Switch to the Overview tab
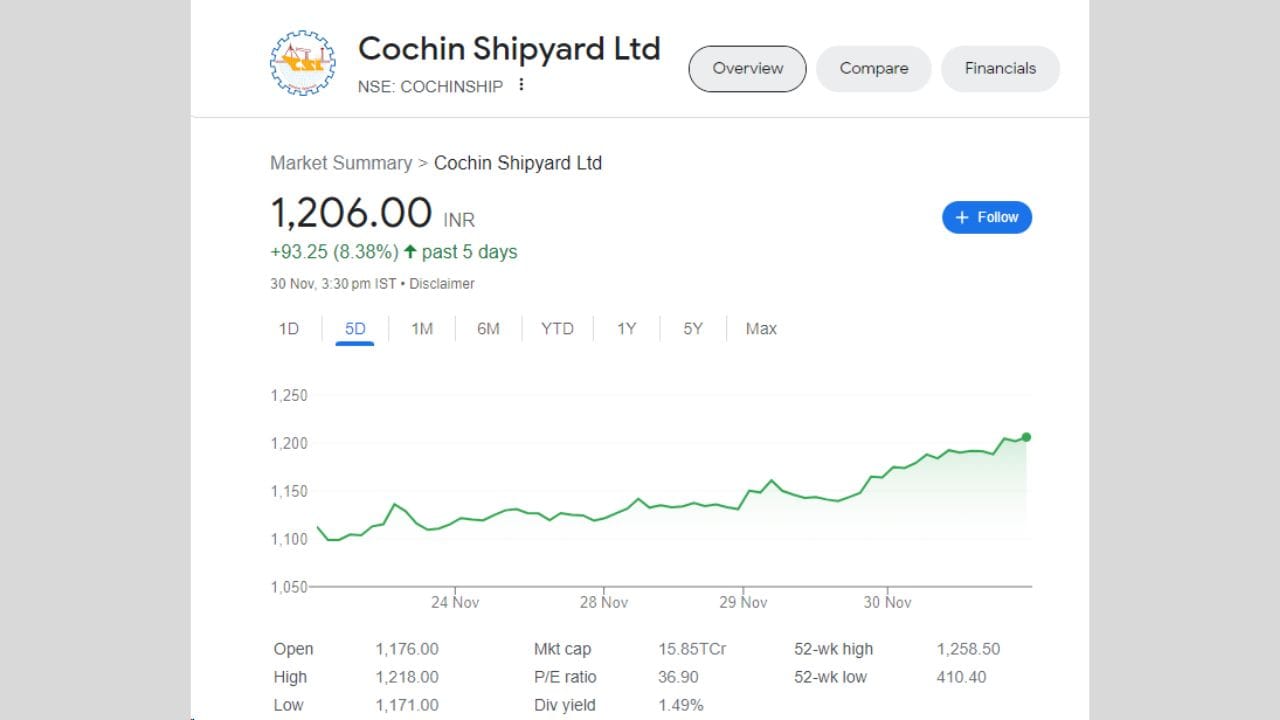The image size is (1280, 720). click(x=747, y=69)
